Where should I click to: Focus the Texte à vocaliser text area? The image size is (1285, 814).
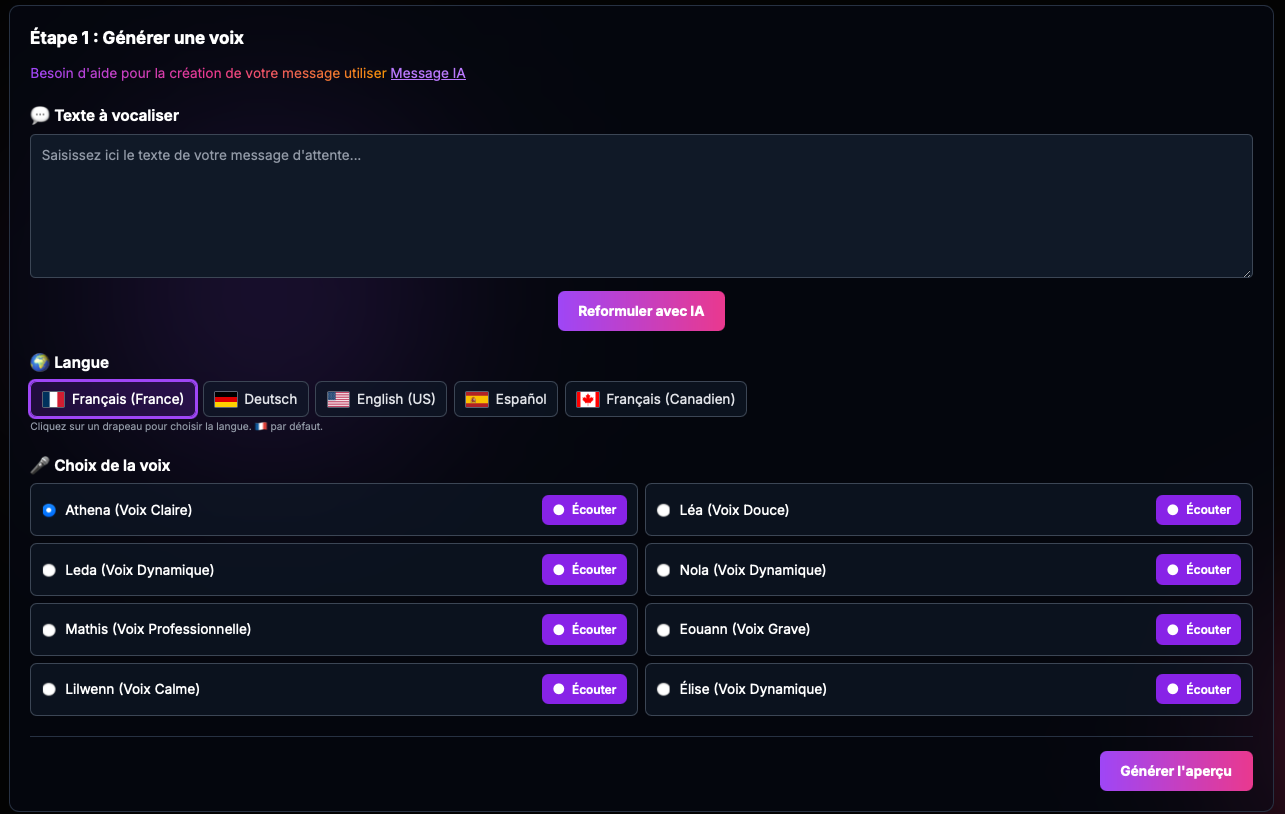point(641,206)
